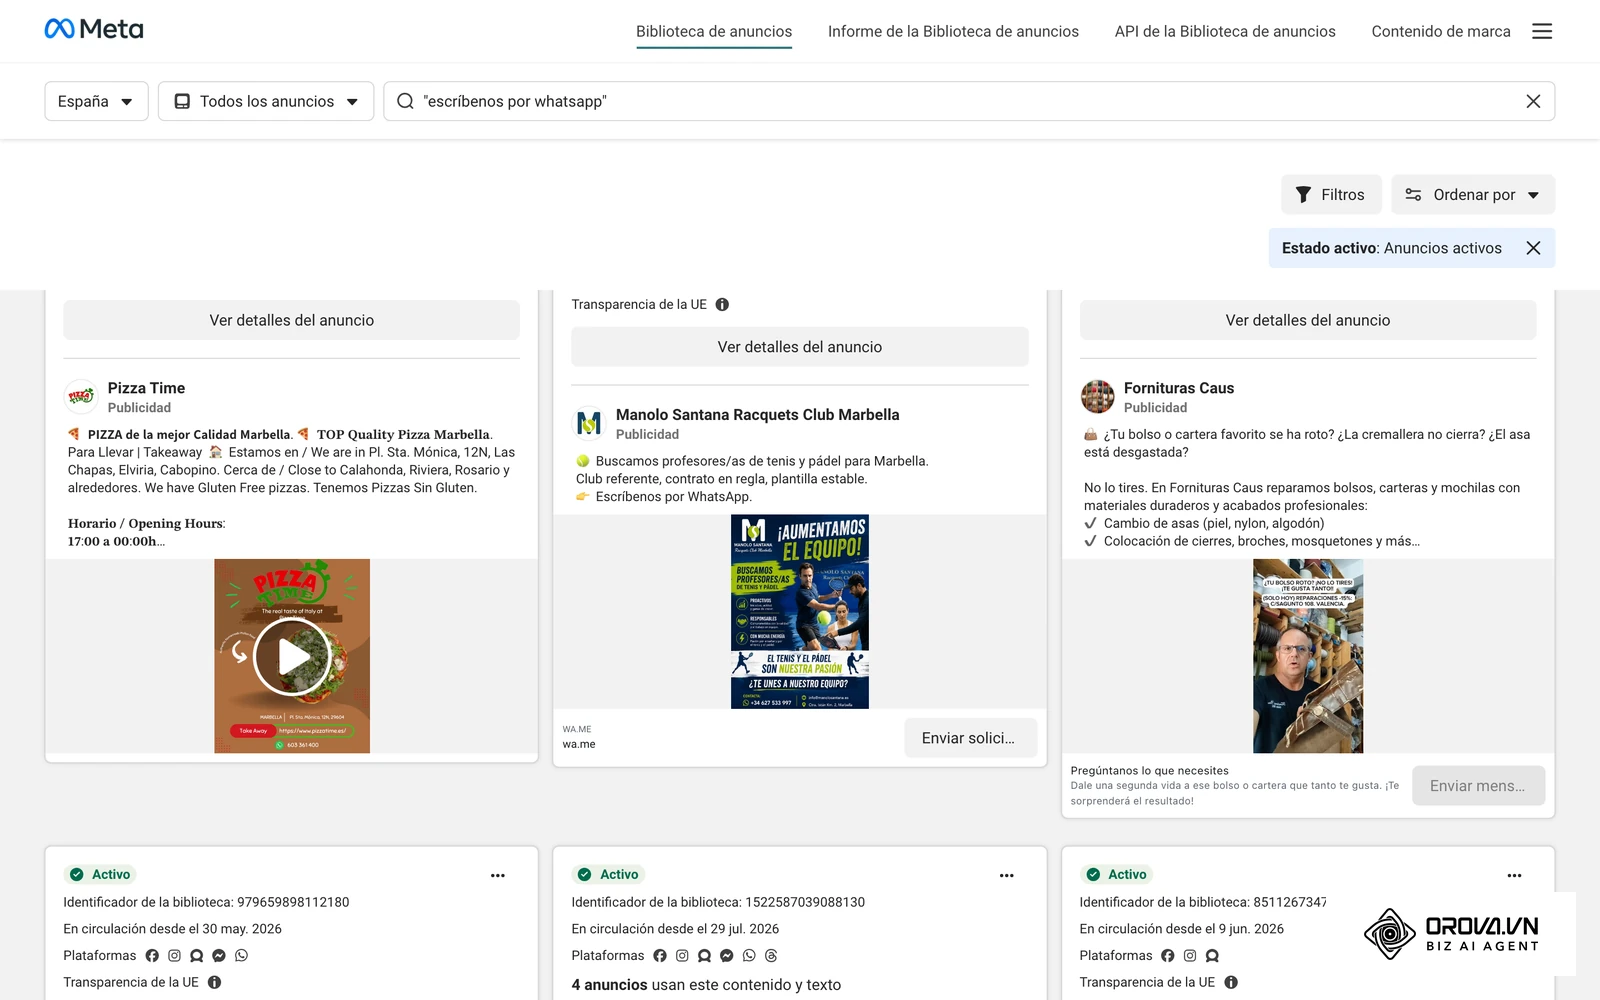1600x1000 pixels.
Task: Click Messenger platform icon on ad 1522587039088130
Action: point(727,955)
